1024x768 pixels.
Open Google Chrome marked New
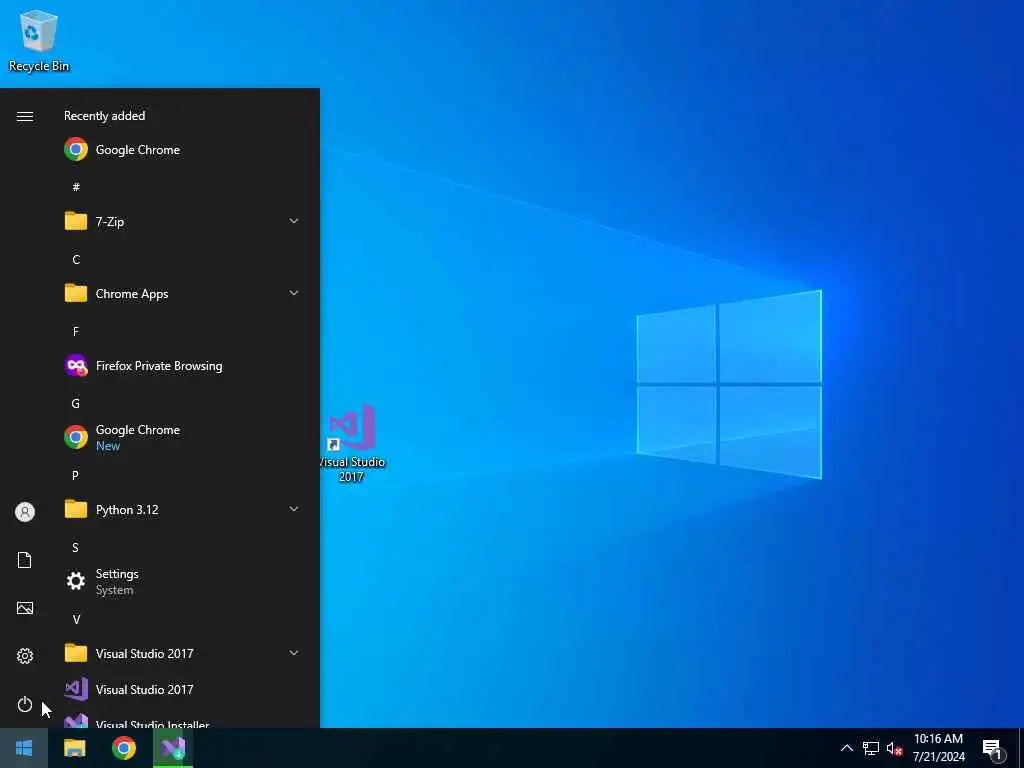[x=183, y=438]
